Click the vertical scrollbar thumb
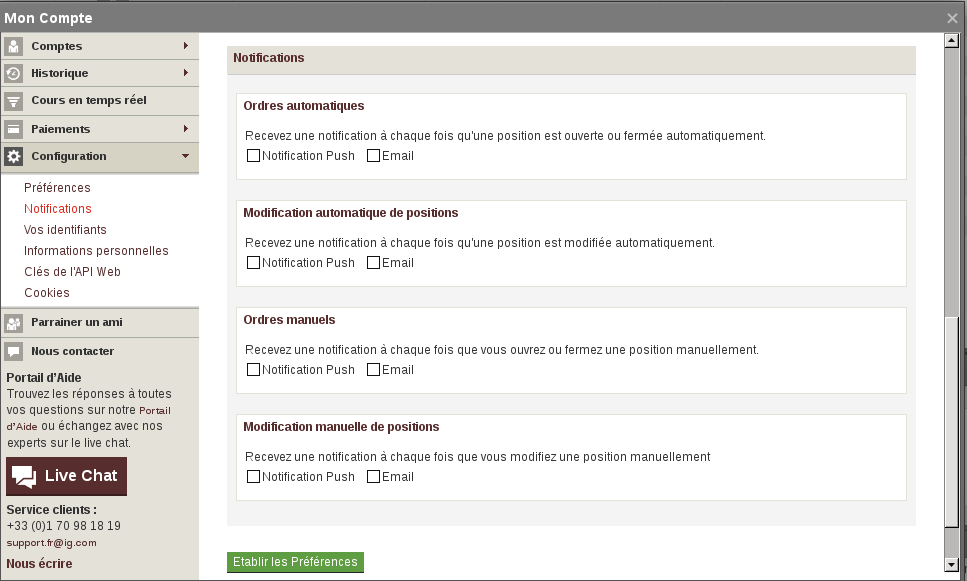Screen dimensions: 967x581 tap(951, 421)
